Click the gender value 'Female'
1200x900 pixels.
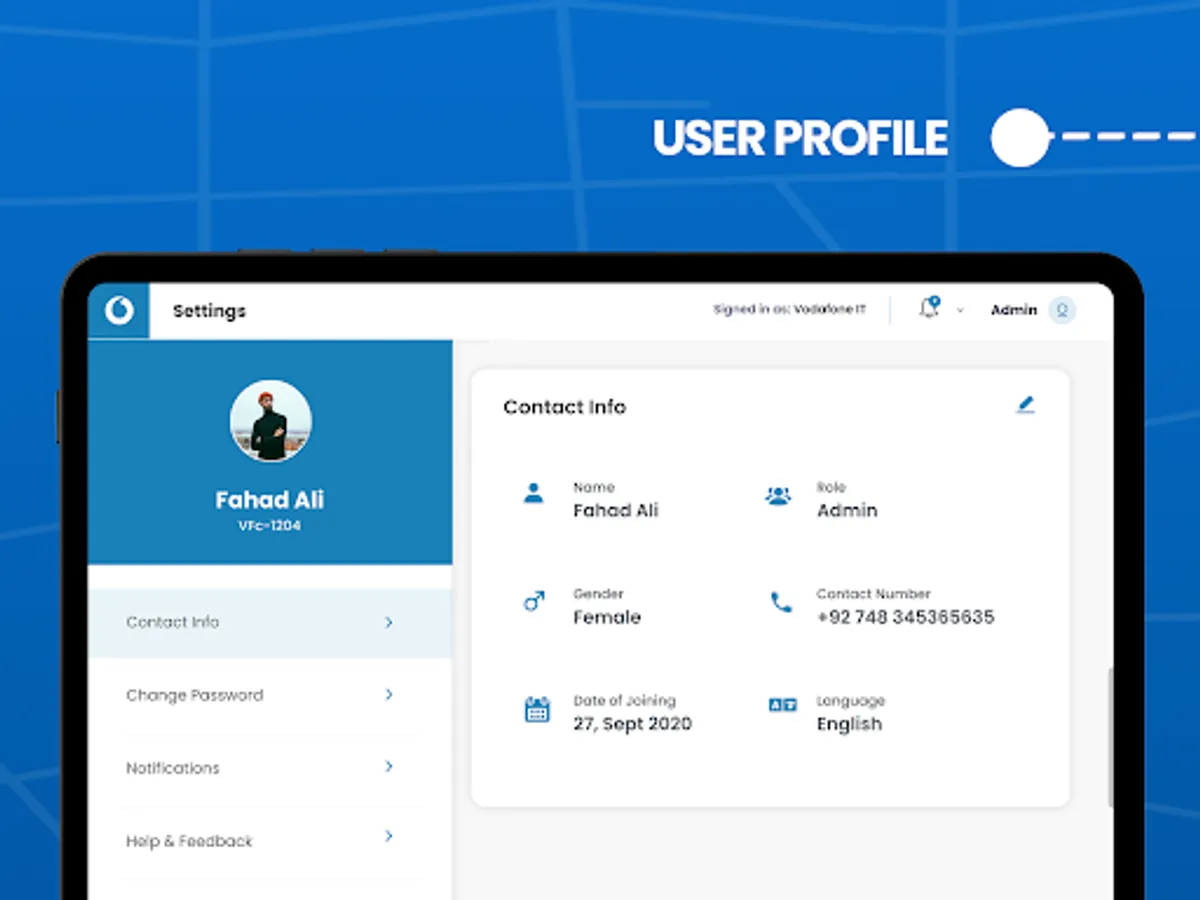[x=607, y=617]
